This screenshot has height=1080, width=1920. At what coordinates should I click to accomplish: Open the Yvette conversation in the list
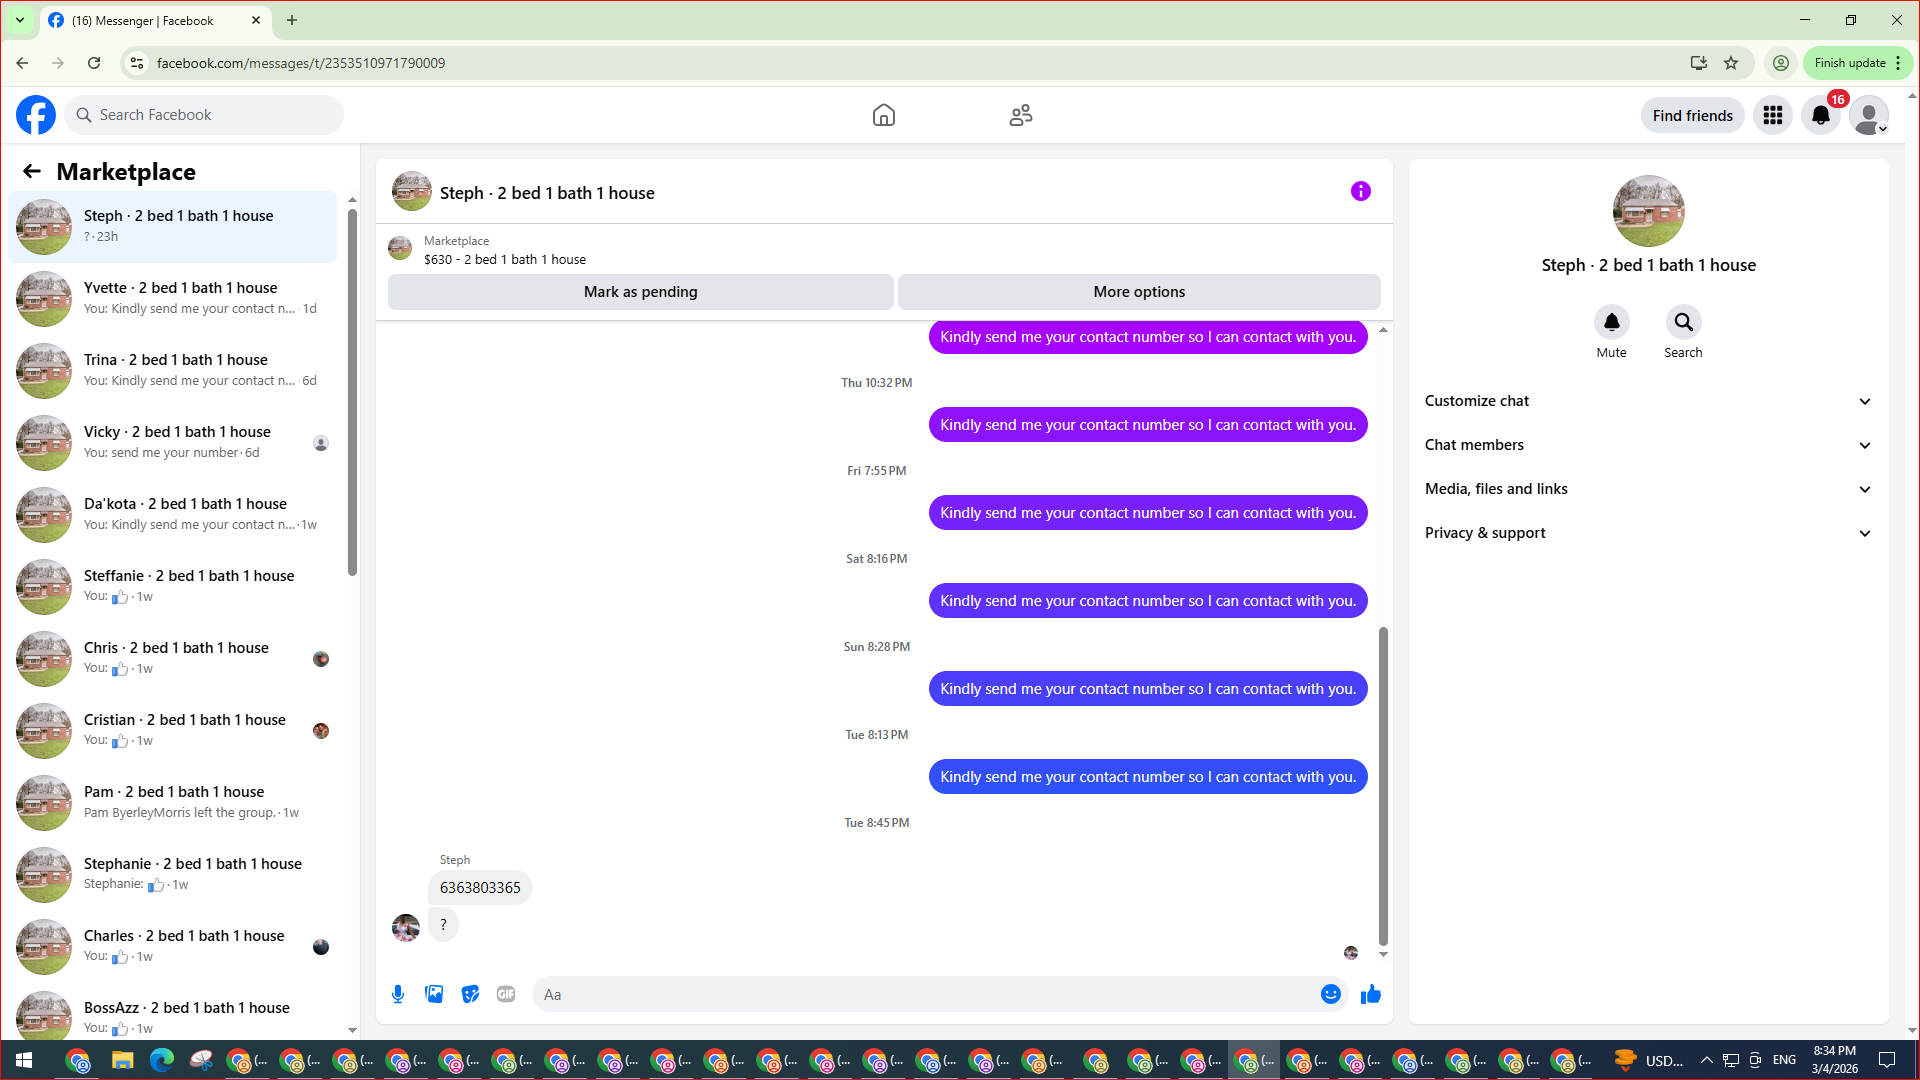(x=173, y=298)
